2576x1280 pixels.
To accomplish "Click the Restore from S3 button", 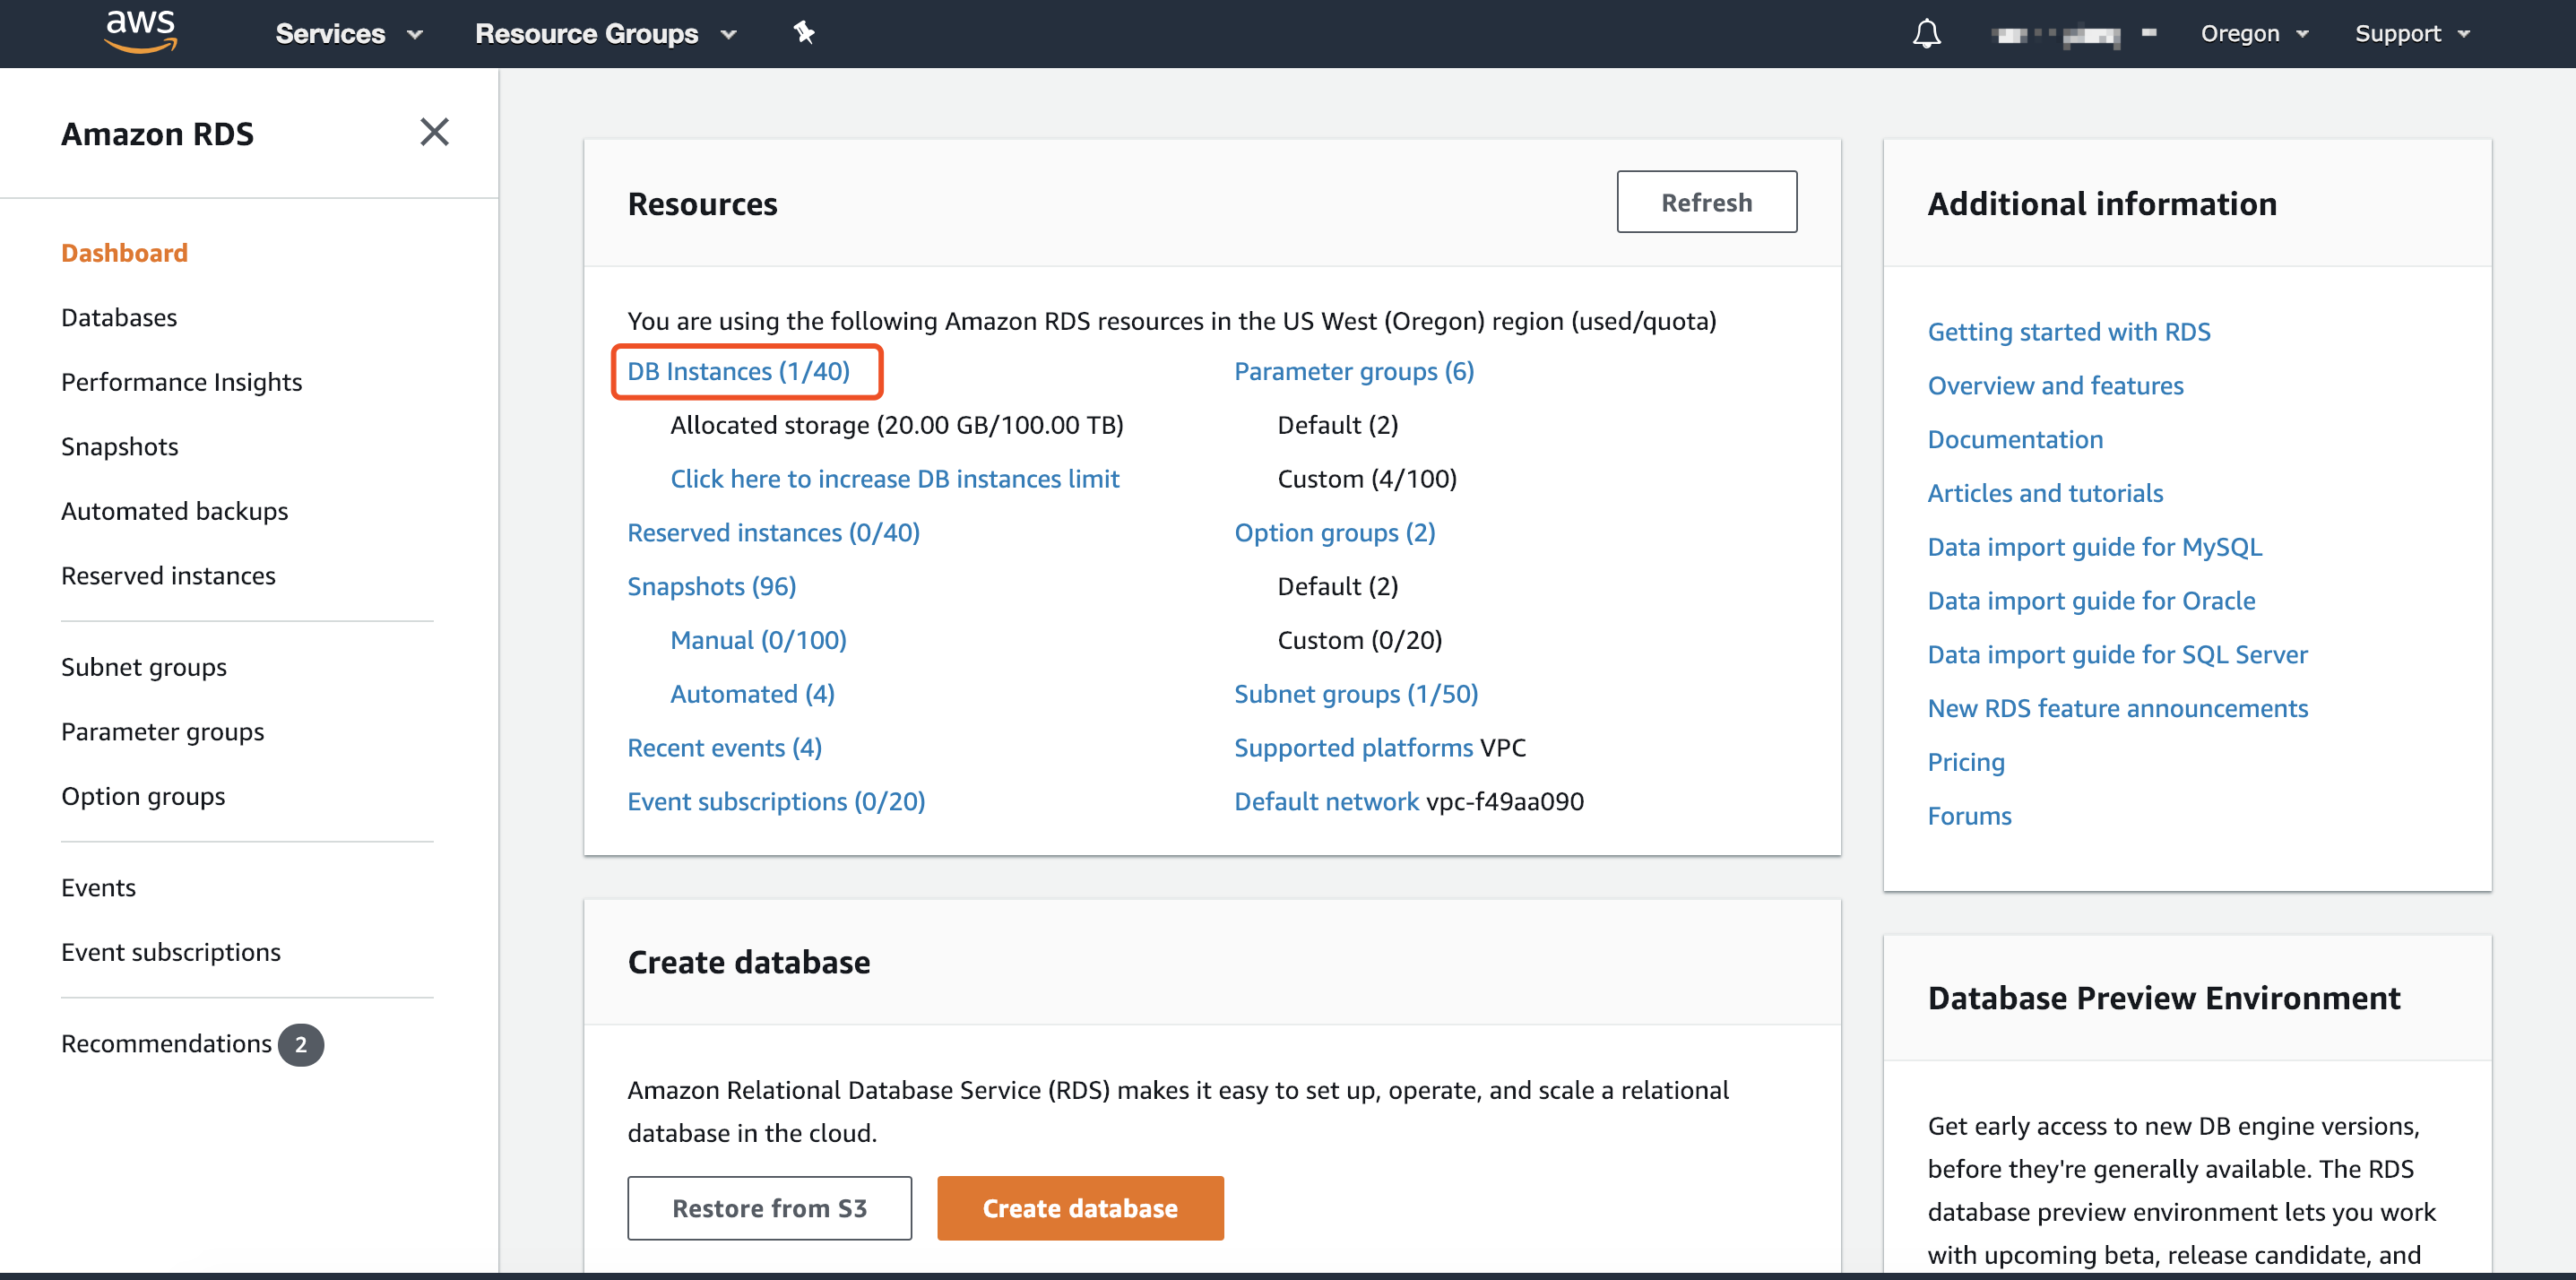I will pos(769,1208).
